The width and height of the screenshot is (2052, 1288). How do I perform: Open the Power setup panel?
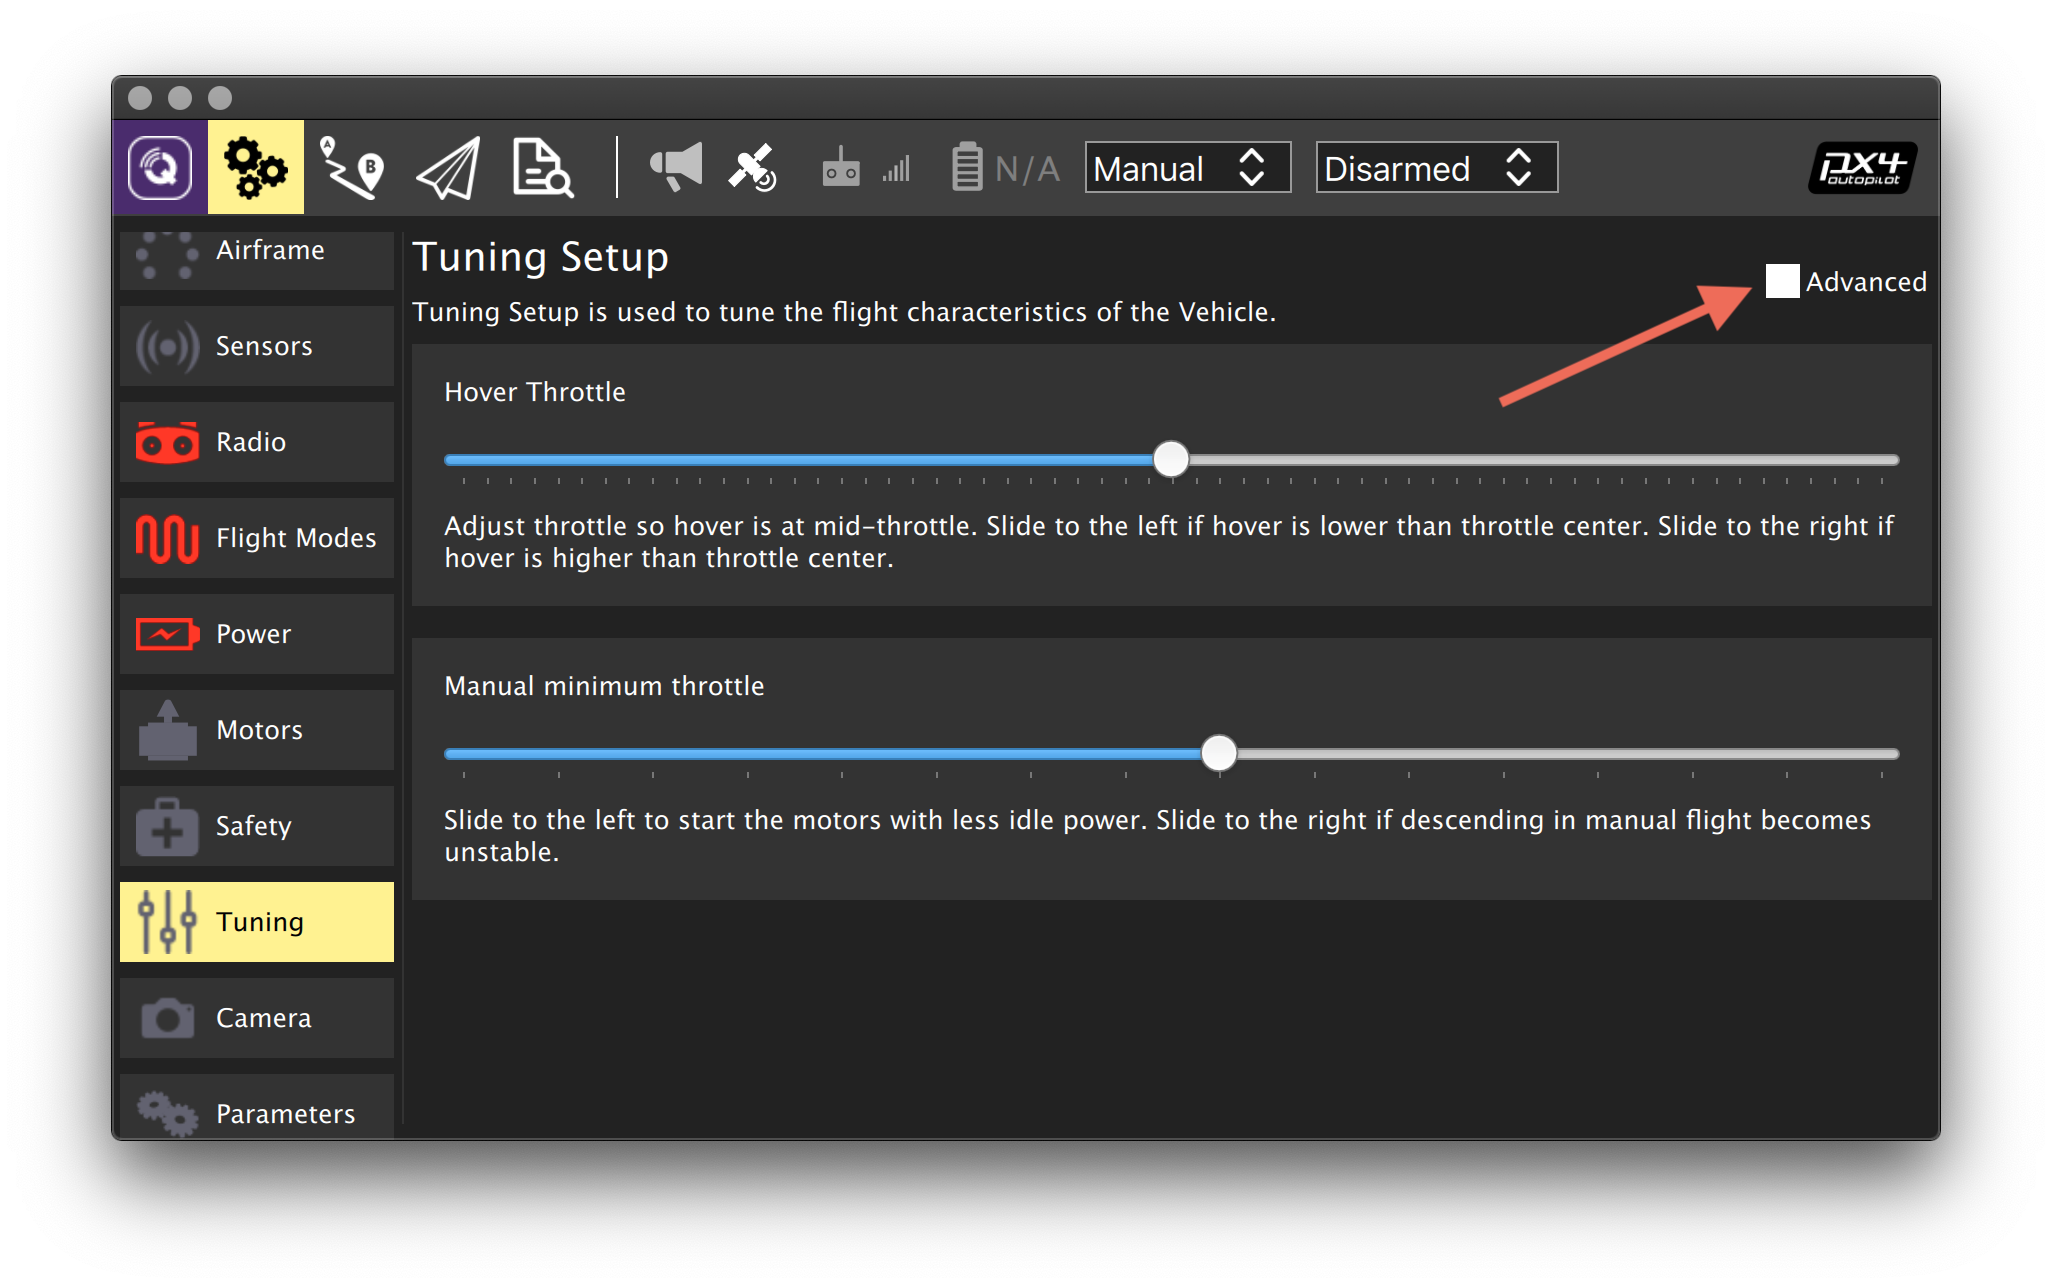tap(256, 633)
